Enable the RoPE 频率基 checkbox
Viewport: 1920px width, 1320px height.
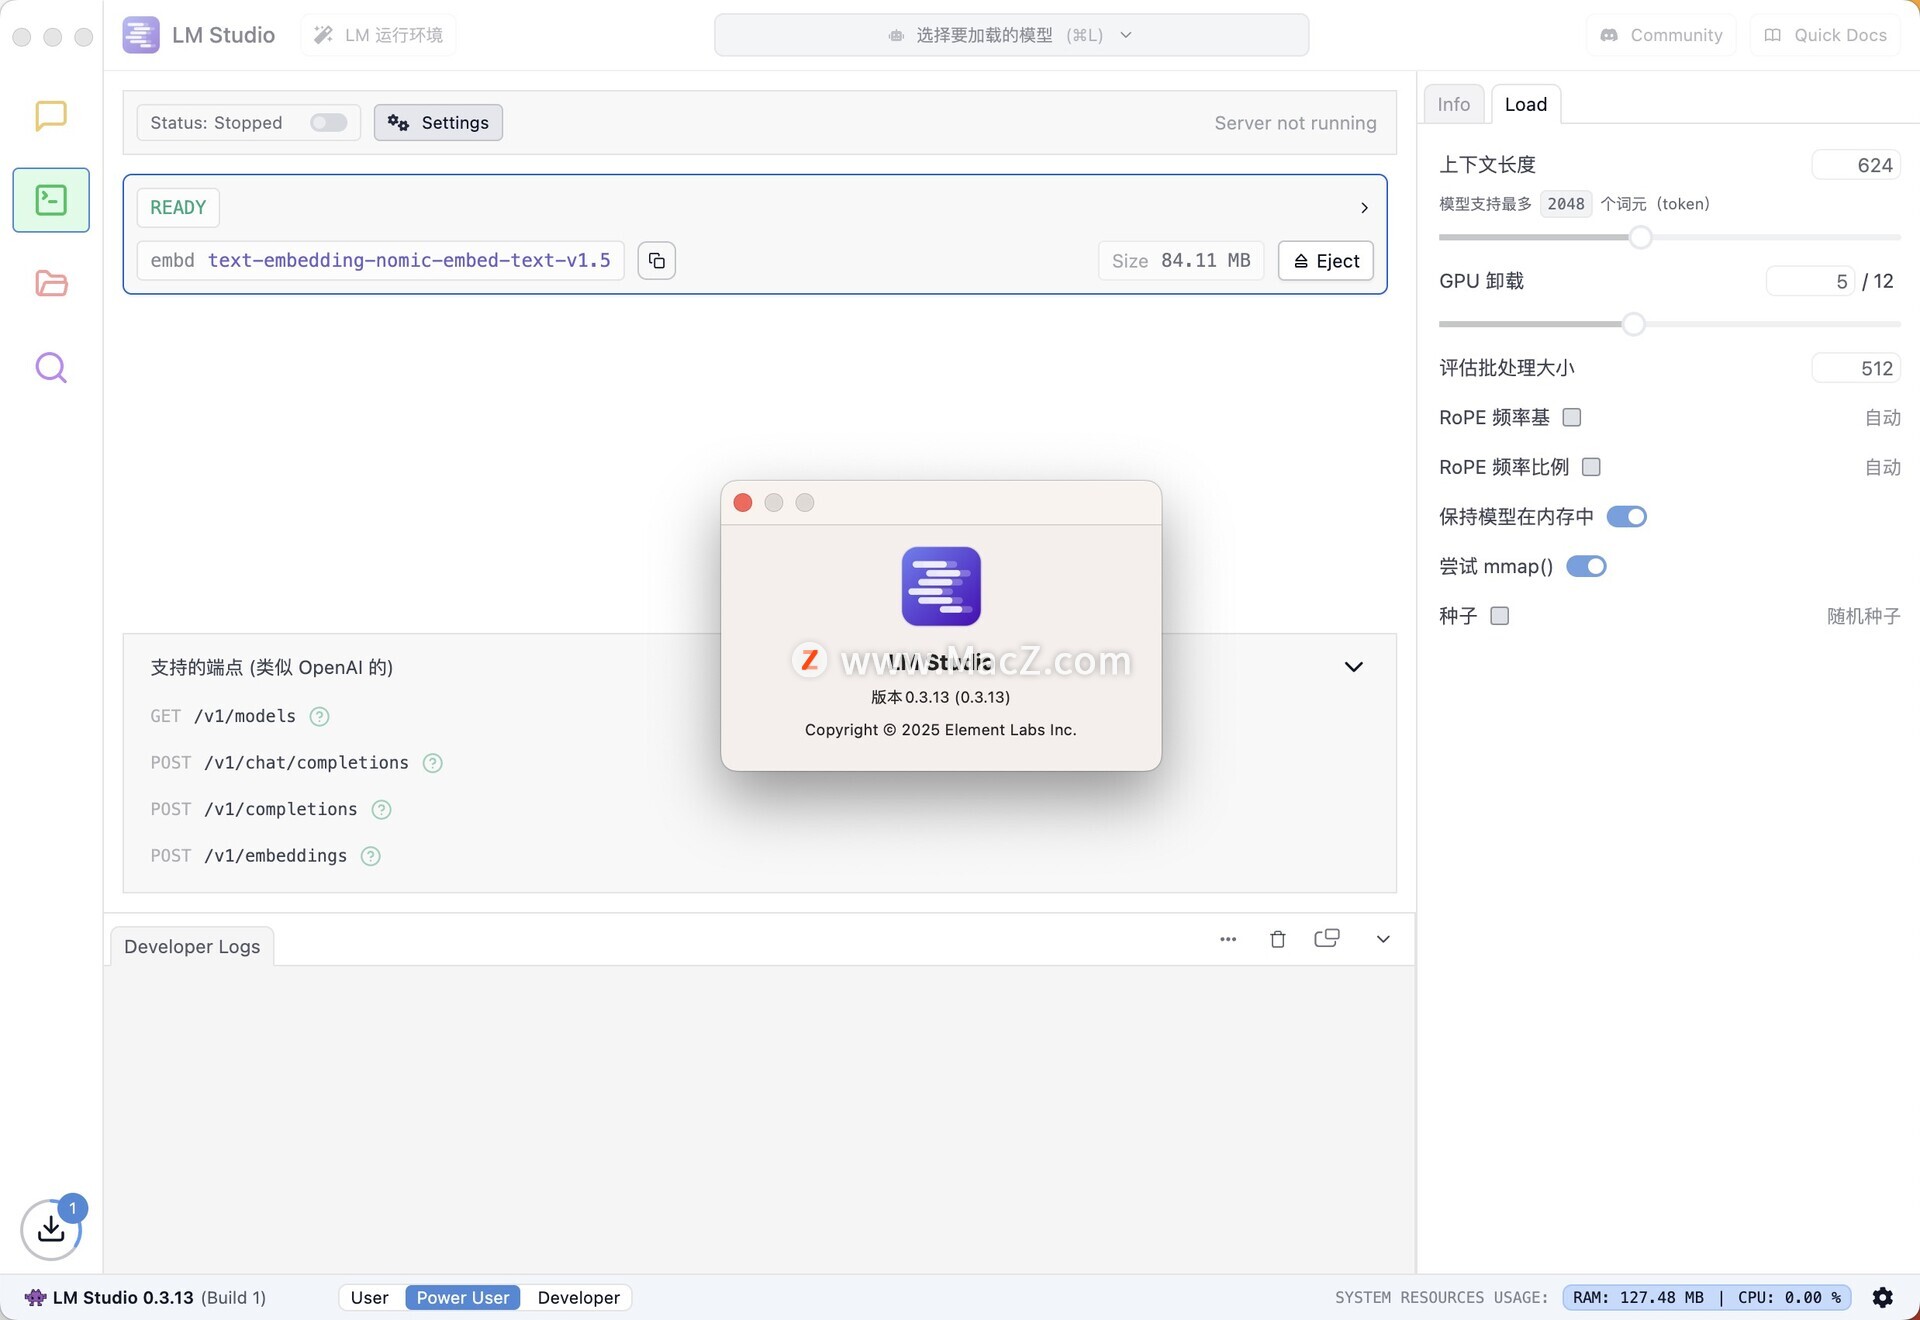coord(1572,417)
